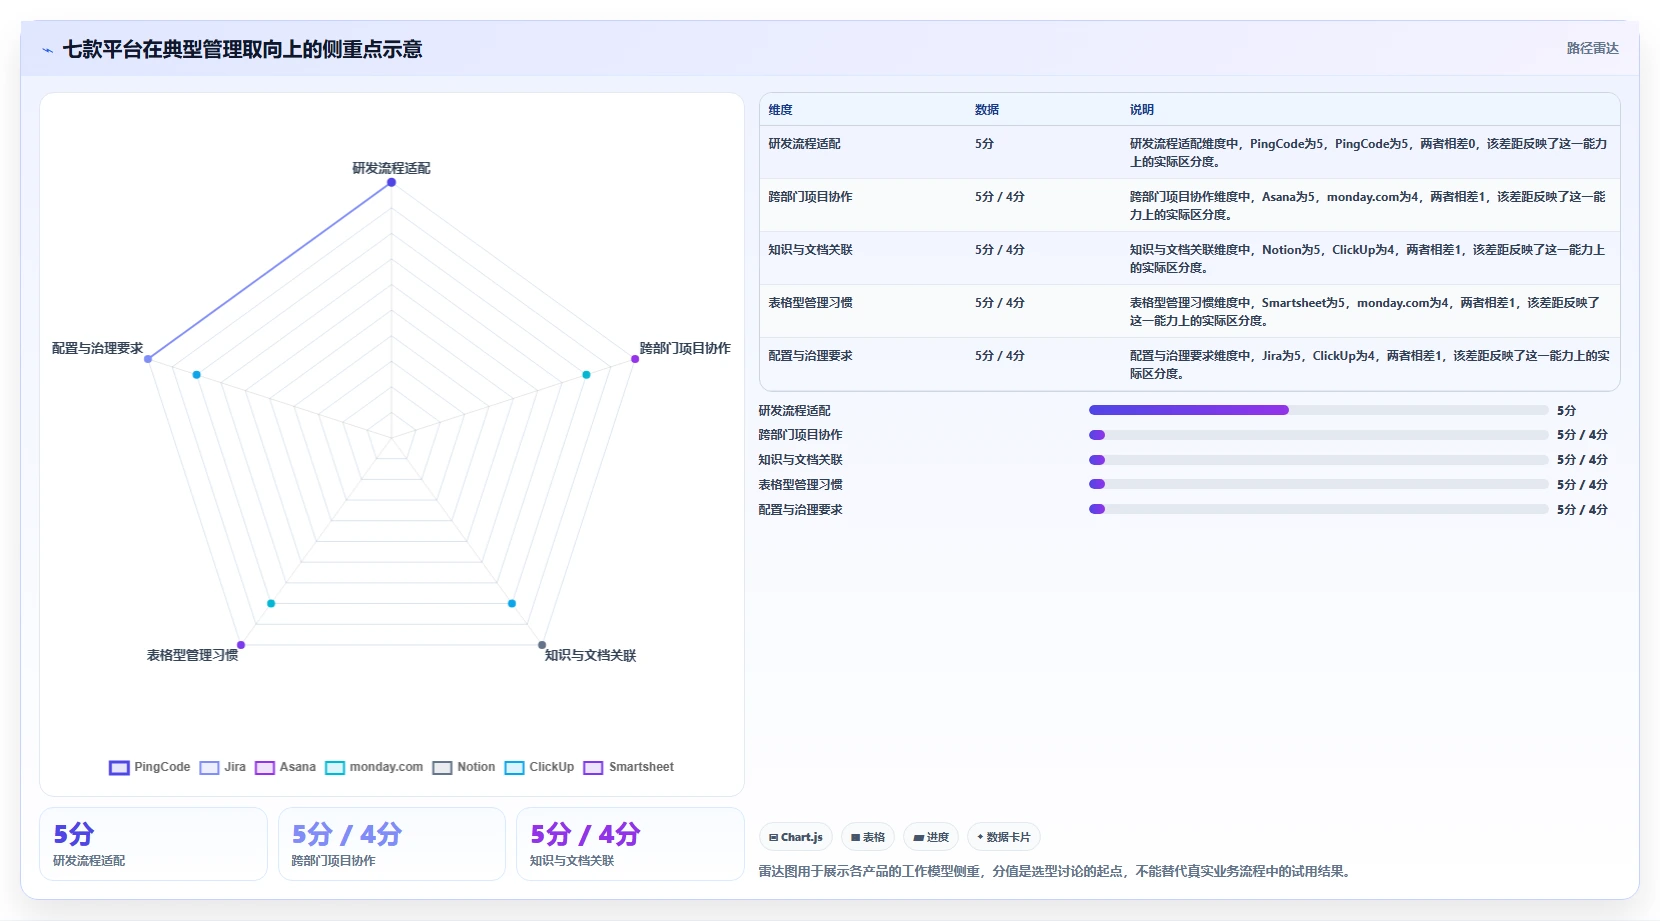Image resolution: width=1660 pixels, height=921 pixels.
Task: Click the 路径雷达 label
Action: pyautogui.click(x=1592, y=48)
